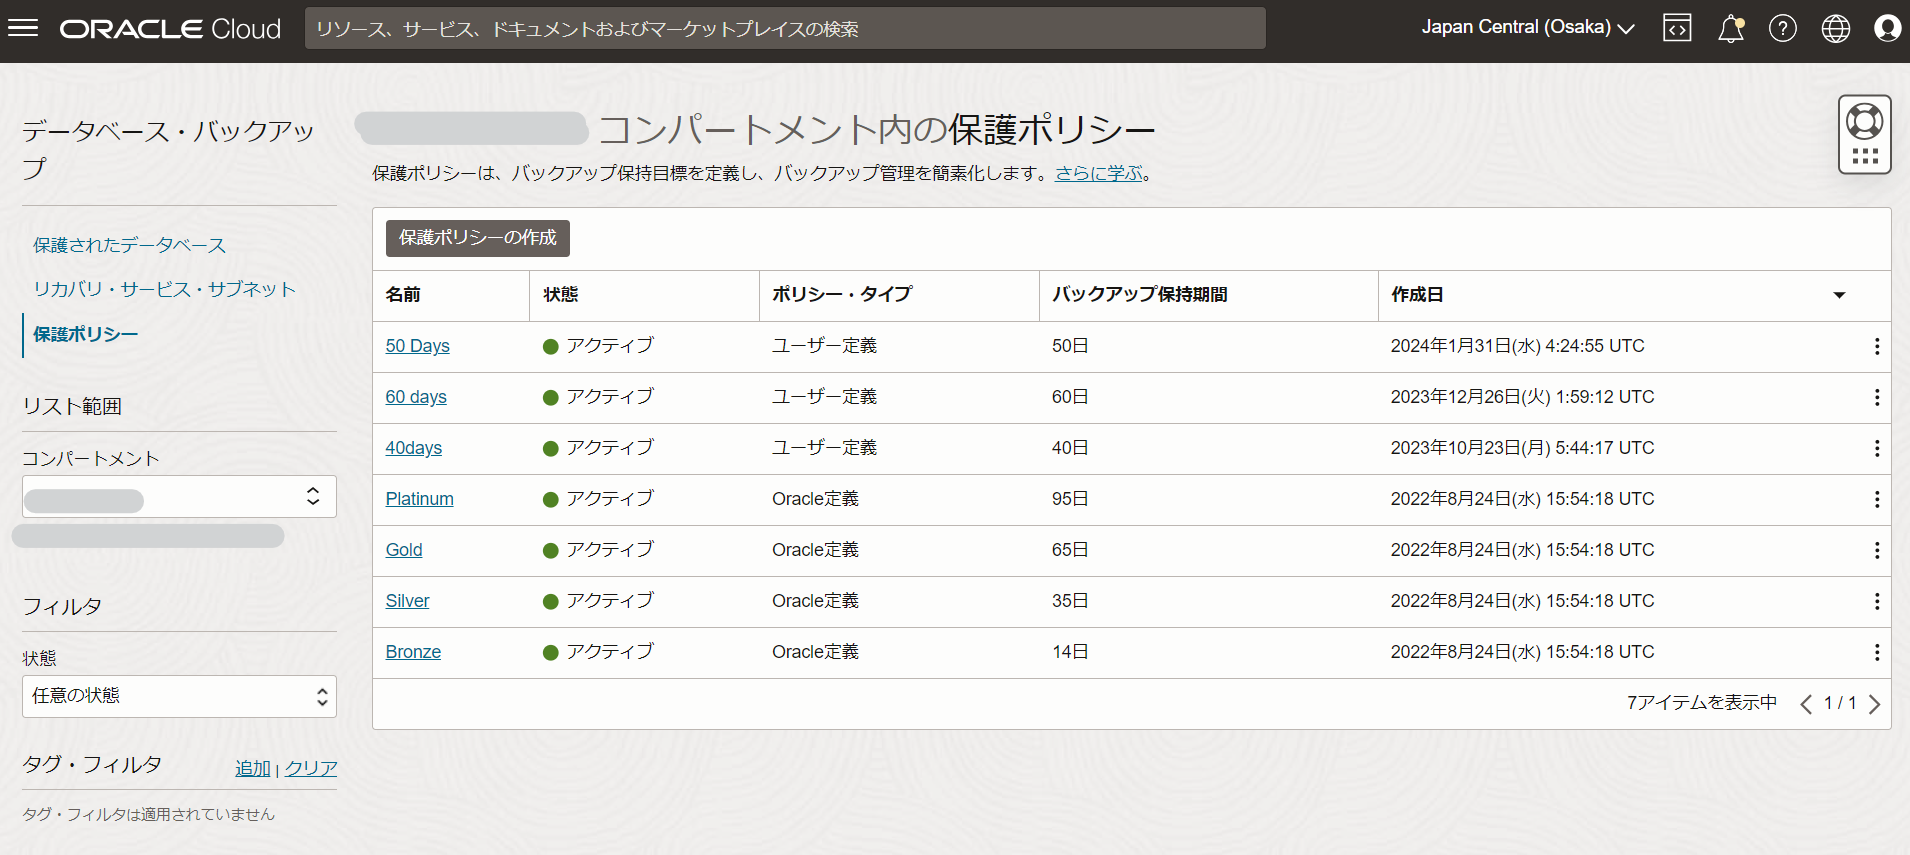Open the Platinum policy link
Screen dimensions: 1910x855
coord(419,499)
